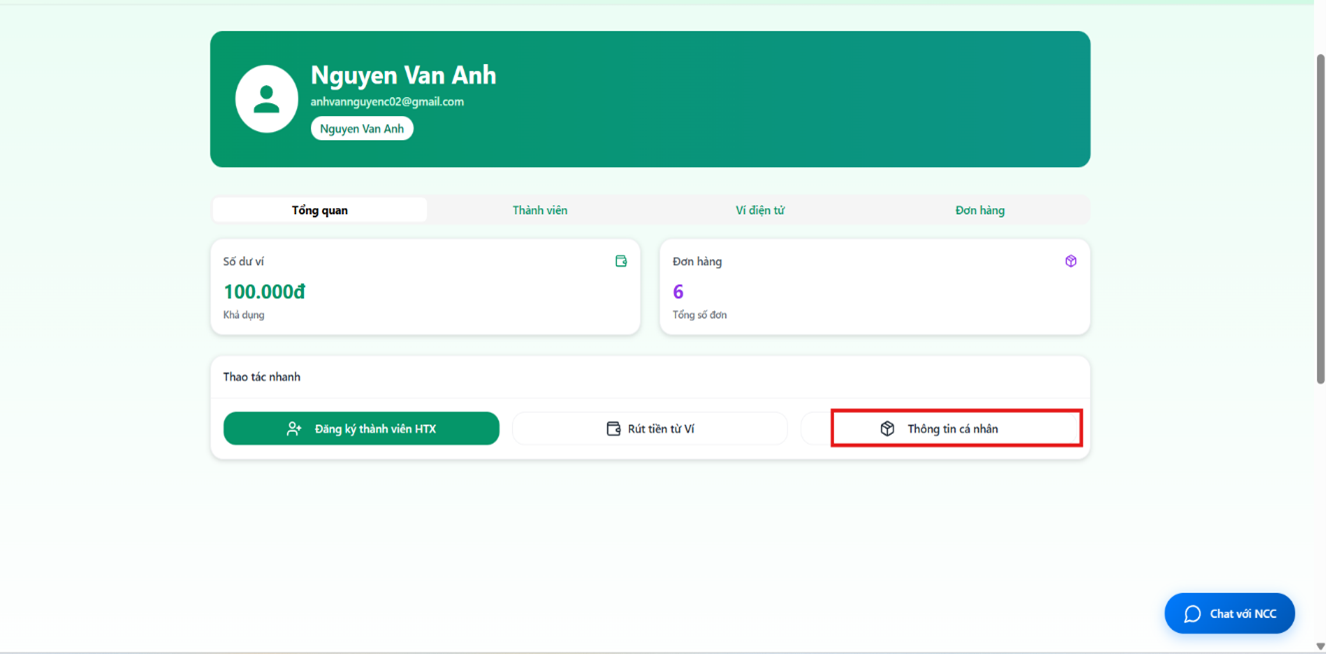Switch to the Thành viên tab
The image size is (1326, 654).
540,210
